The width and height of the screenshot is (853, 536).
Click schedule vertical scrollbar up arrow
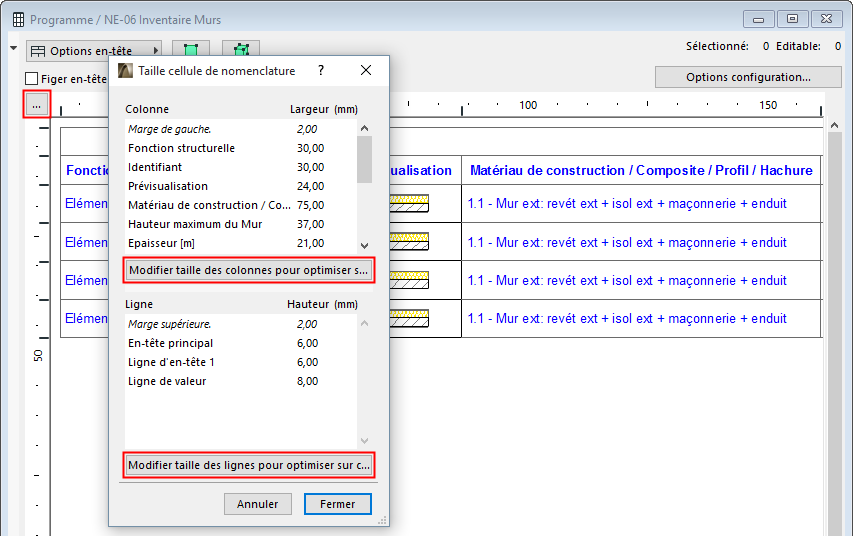[835, 125]
